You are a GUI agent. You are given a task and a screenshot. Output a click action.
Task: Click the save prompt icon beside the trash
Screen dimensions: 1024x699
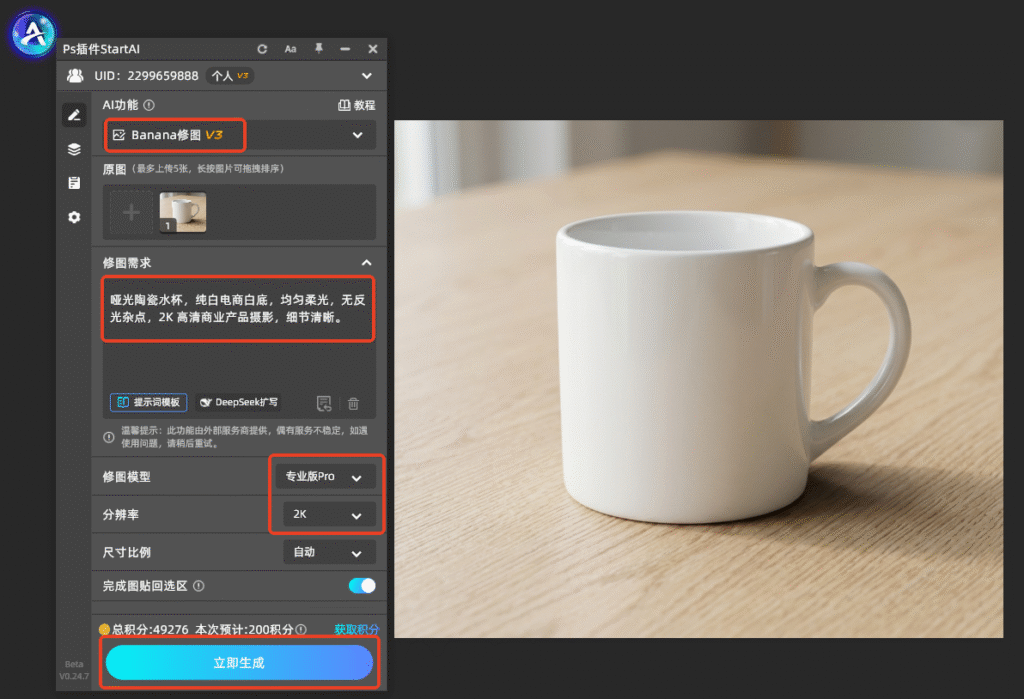pos(324,404)
